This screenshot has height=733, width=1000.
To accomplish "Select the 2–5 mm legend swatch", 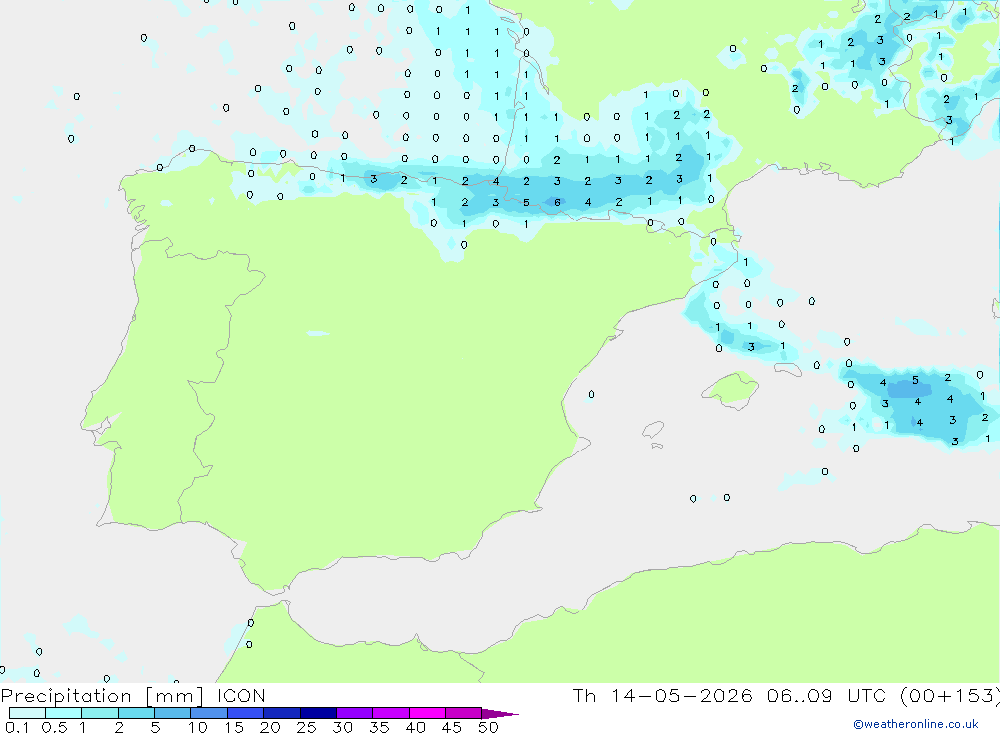I will (136, 713).
